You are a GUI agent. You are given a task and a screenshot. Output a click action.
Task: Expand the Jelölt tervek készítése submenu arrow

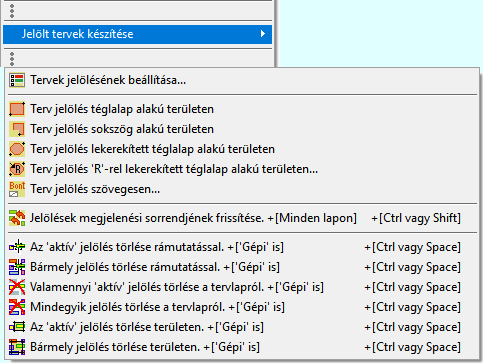point(263,34)
